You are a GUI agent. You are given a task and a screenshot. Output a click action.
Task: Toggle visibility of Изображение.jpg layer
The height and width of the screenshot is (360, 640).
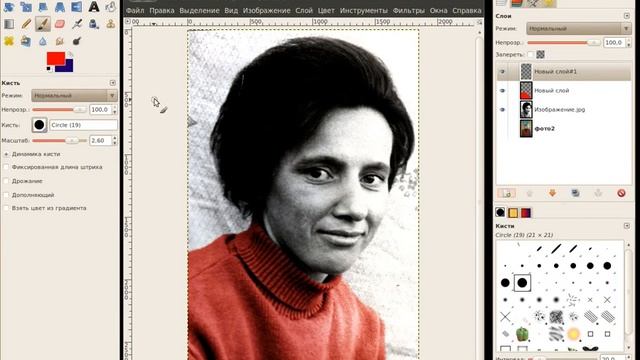[502, 109]
